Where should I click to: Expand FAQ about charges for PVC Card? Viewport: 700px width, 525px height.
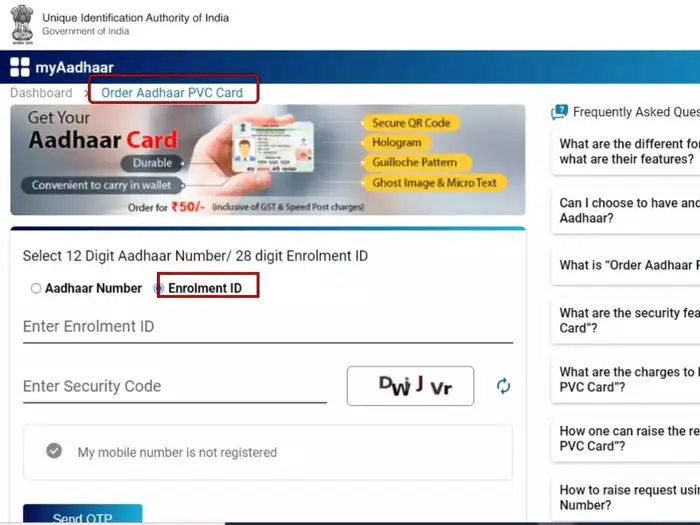click(625, 379)
